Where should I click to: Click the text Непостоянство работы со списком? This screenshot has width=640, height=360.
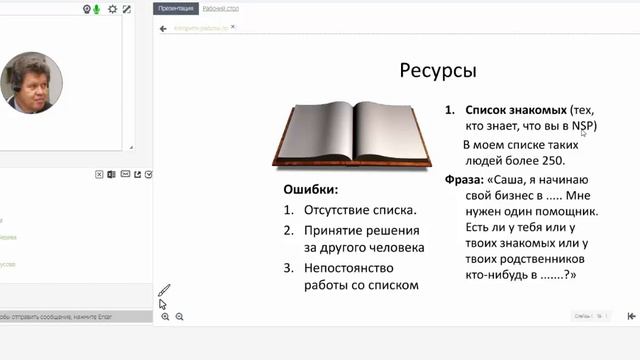point(361,276)
